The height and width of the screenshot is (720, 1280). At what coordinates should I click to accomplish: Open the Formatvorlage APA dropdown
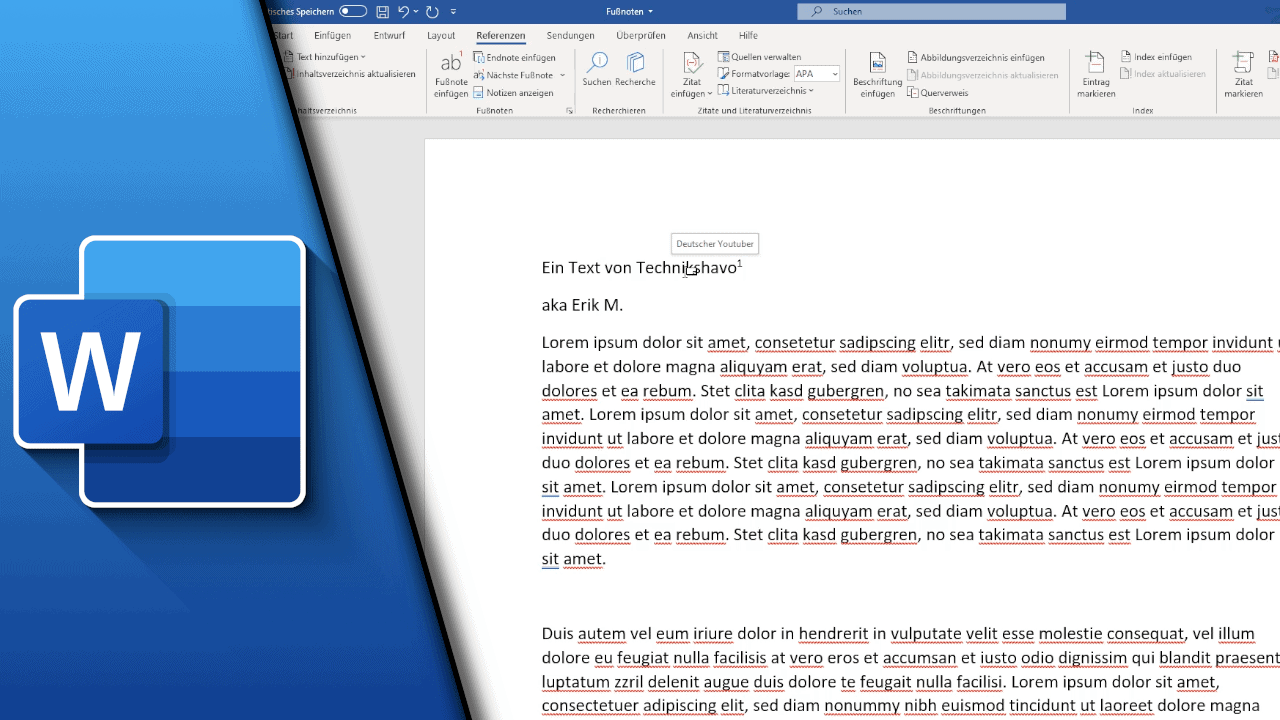[816, 73]
